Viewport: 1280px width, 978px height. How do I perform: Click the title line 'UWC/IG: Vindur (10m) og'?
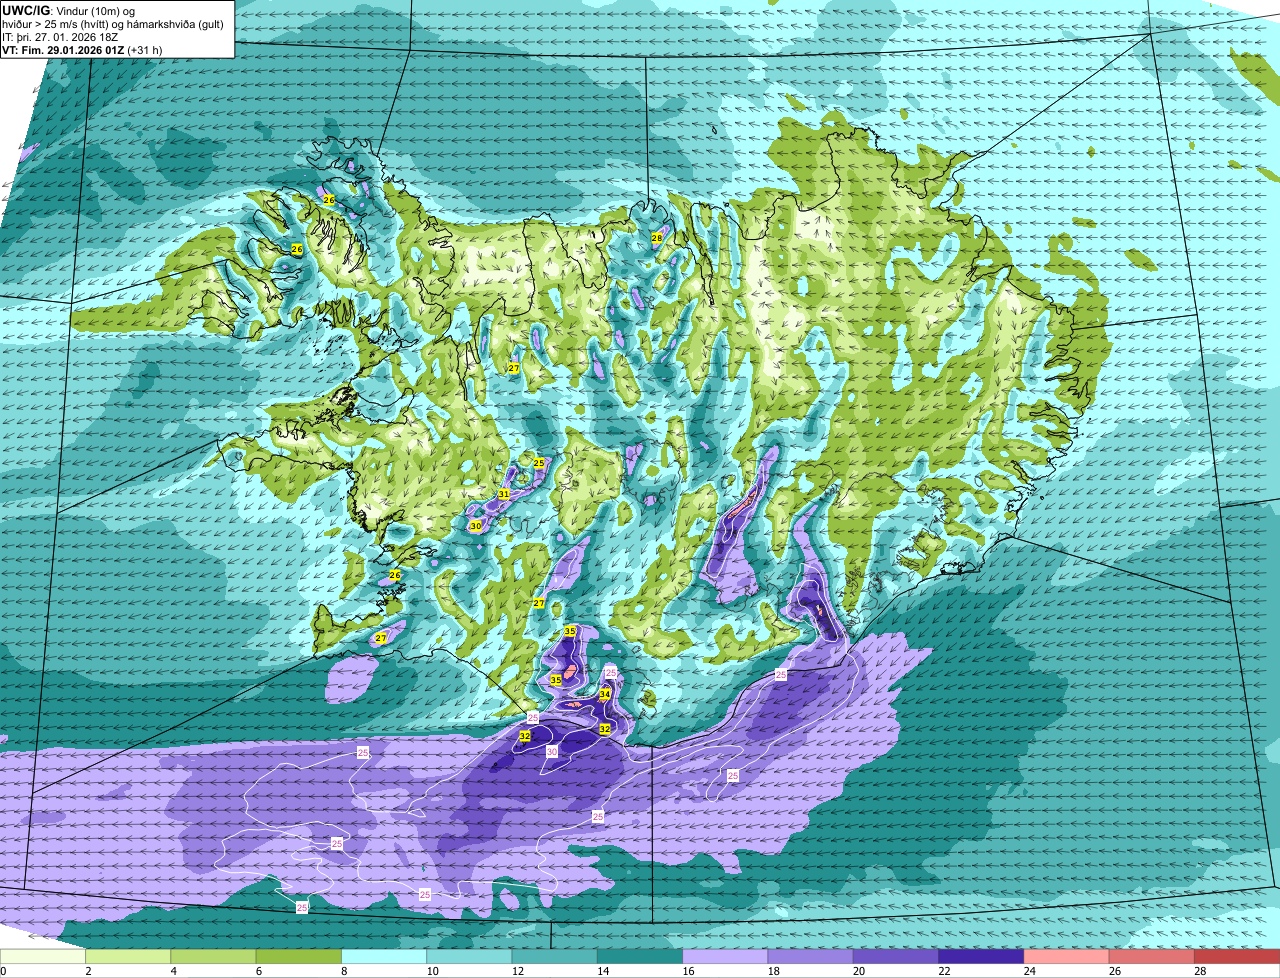pos(68,10)
